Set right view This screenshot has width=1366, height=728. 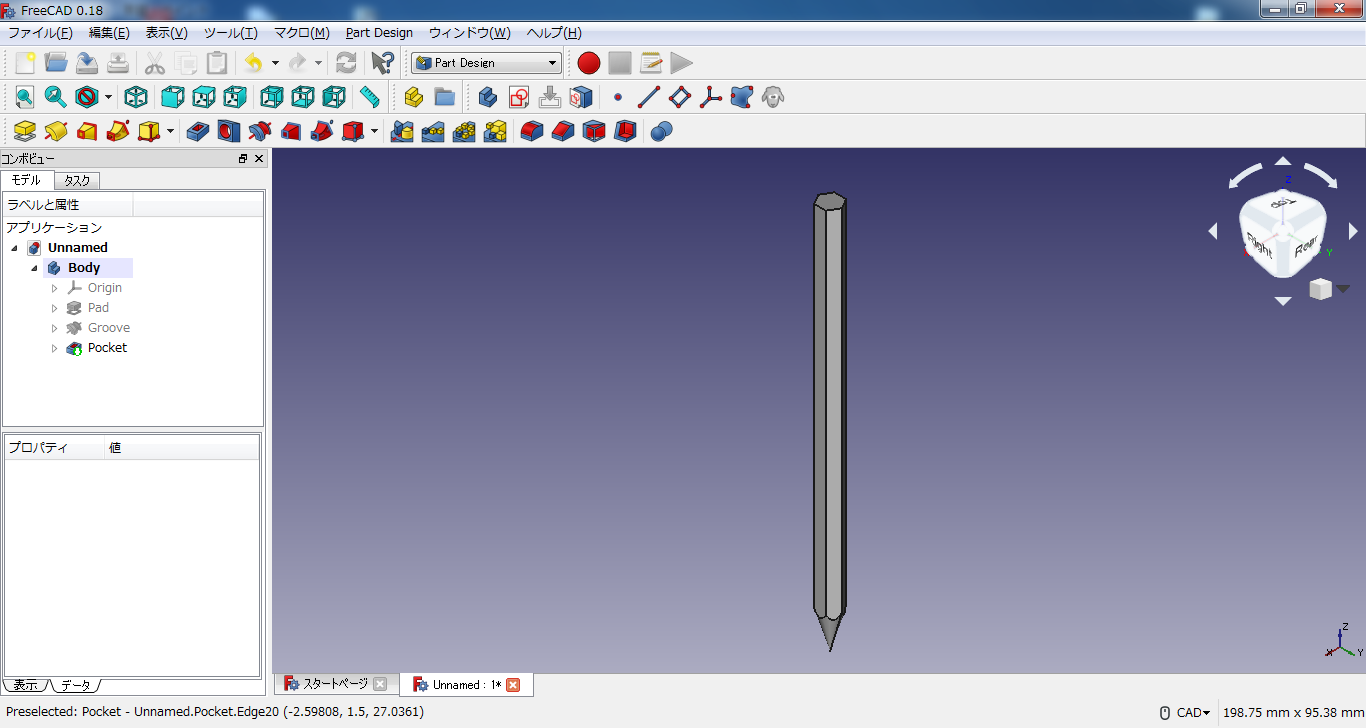[235, 97]
